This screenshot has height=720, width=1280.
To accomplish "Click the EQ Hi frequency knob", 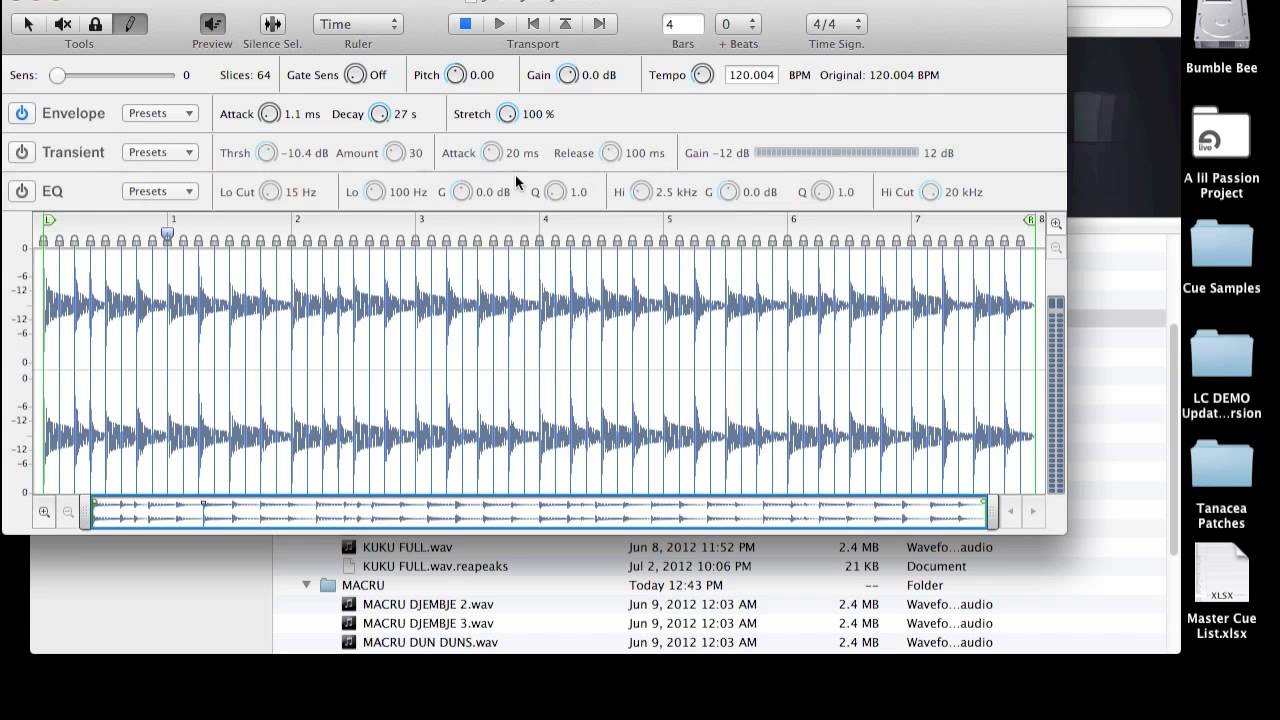I will [x=641, y=192].
